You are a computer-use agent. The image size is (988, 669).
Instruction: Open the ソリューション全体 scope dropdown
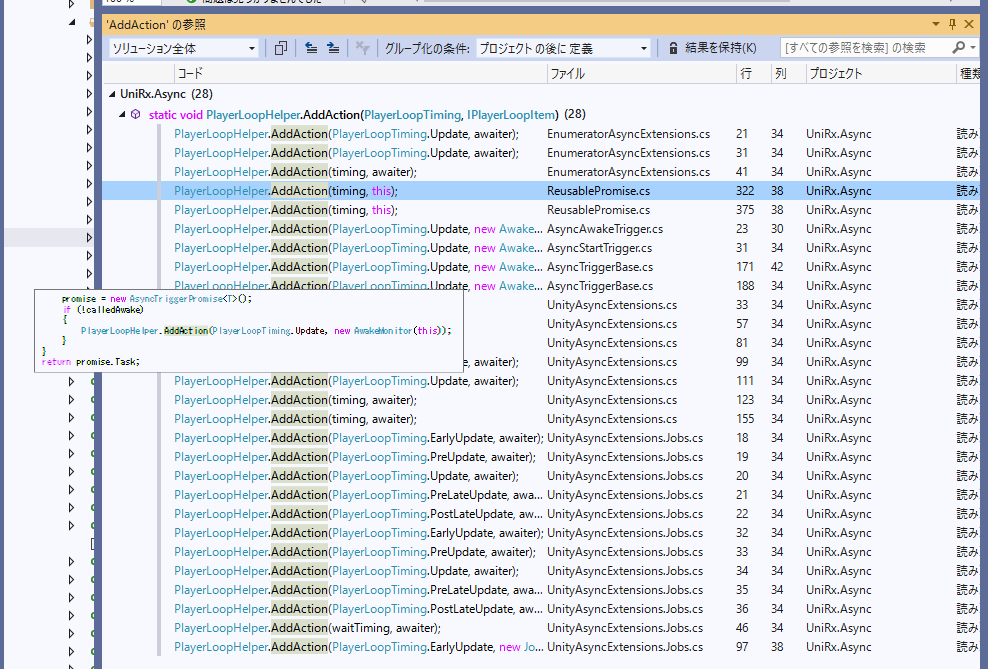click(183, 49)
